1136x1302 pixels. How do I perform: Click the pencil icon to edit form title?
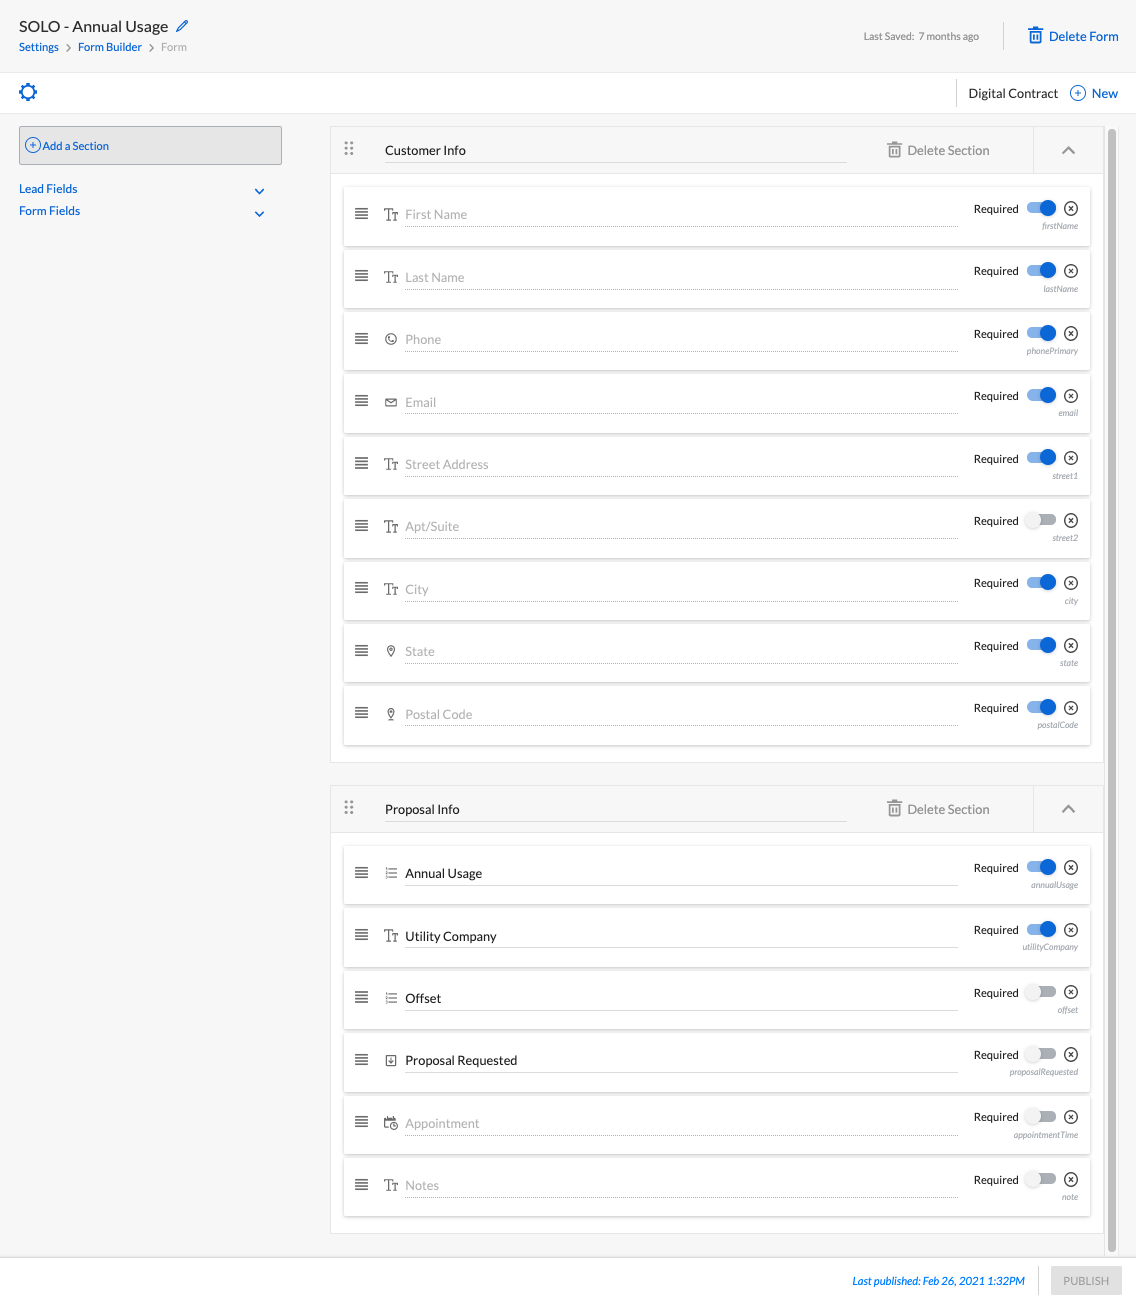click(x=182, y=26)
